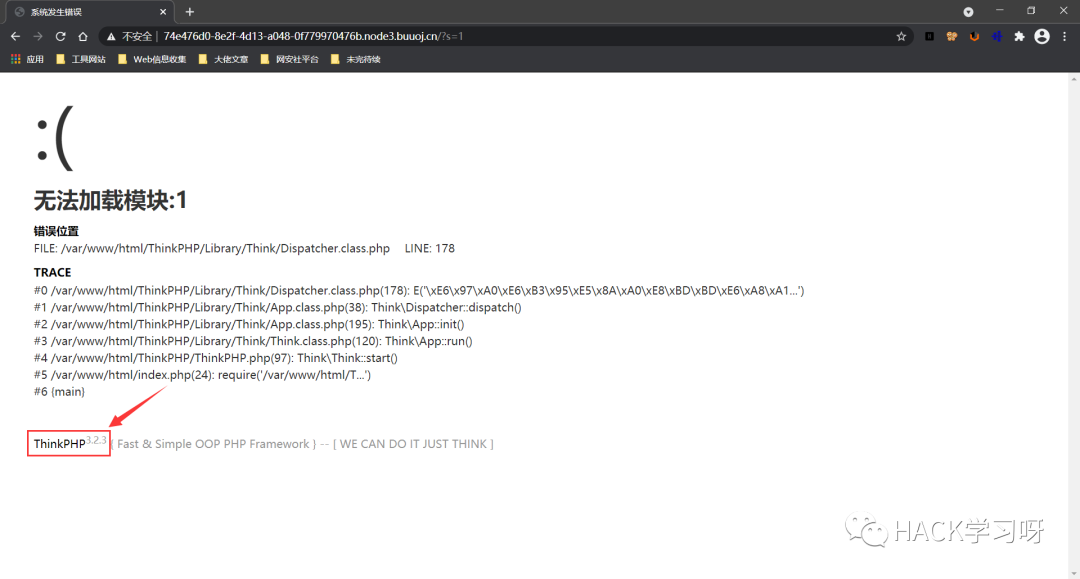1080x579 pixels.
Task: Open the 工具网站 bookmark folder
Action: [81, 59]
